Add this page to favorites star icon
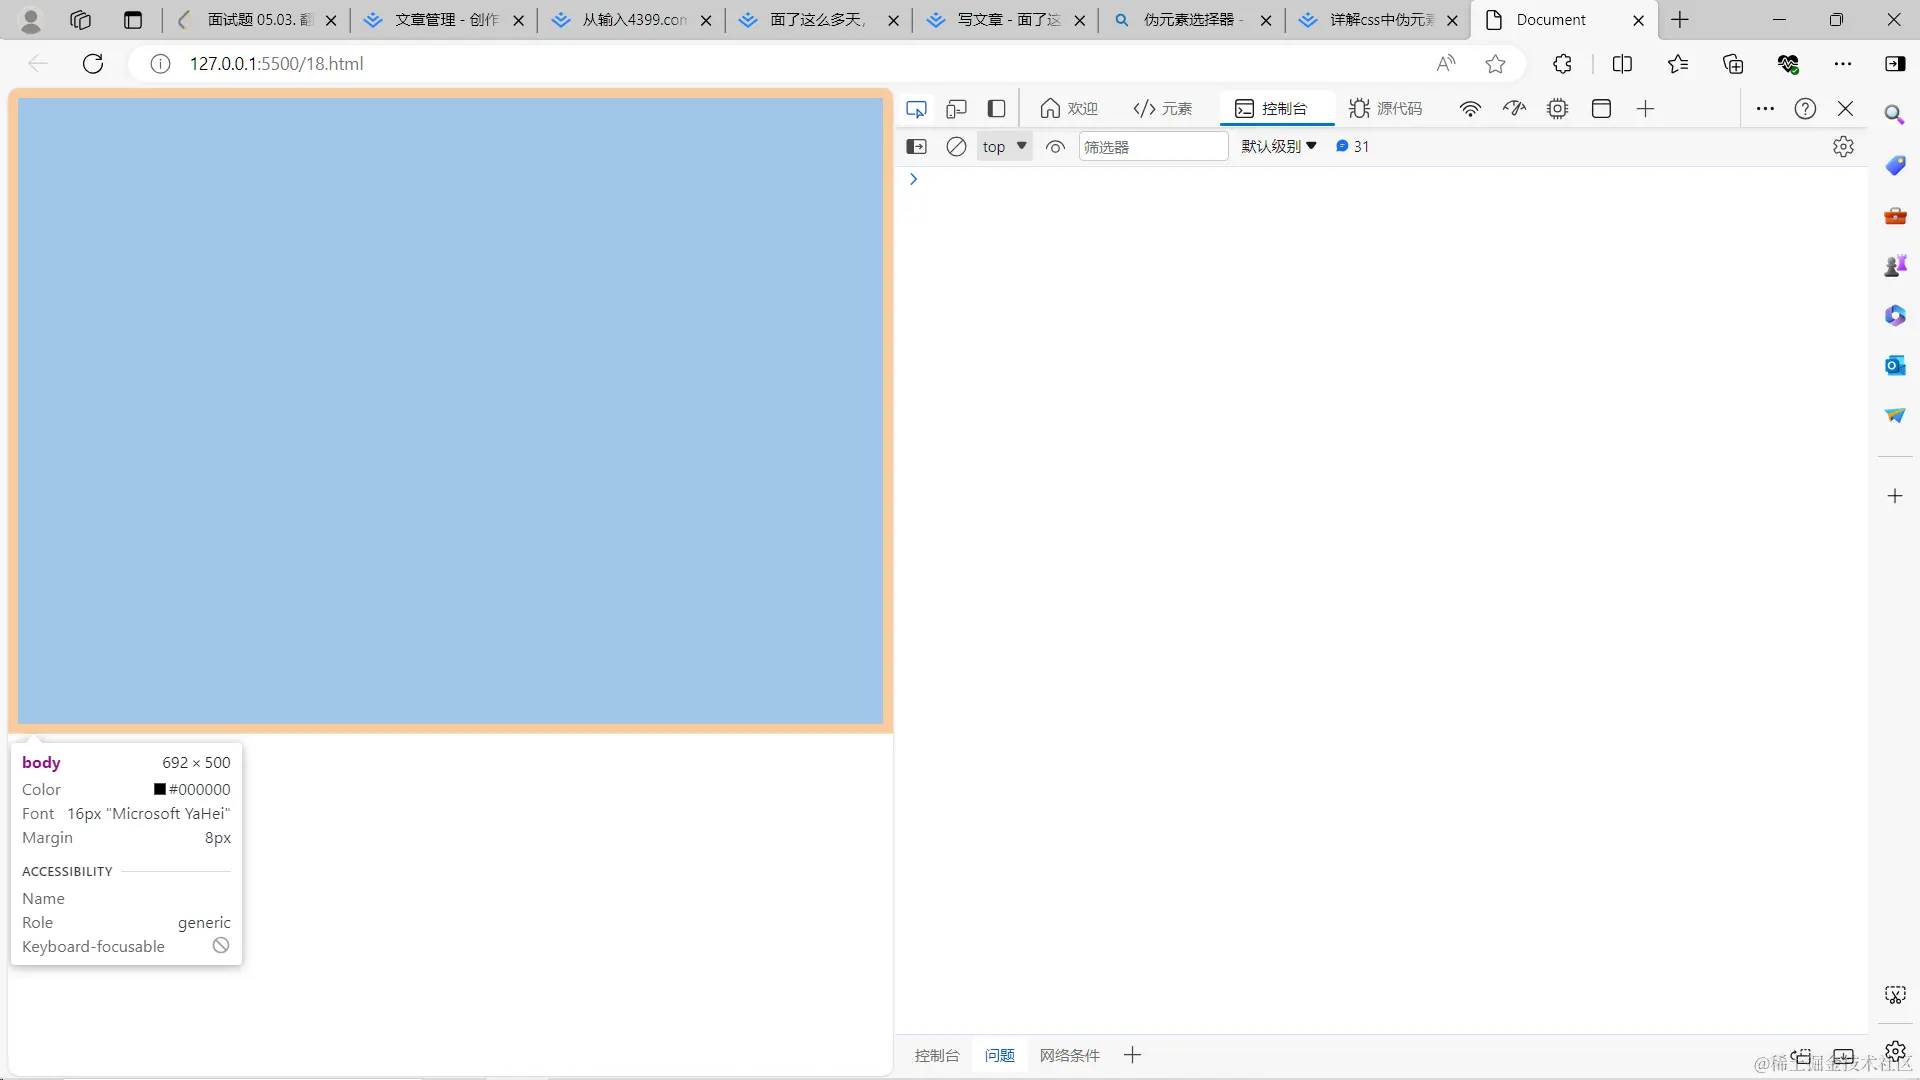 [1495, 64]
